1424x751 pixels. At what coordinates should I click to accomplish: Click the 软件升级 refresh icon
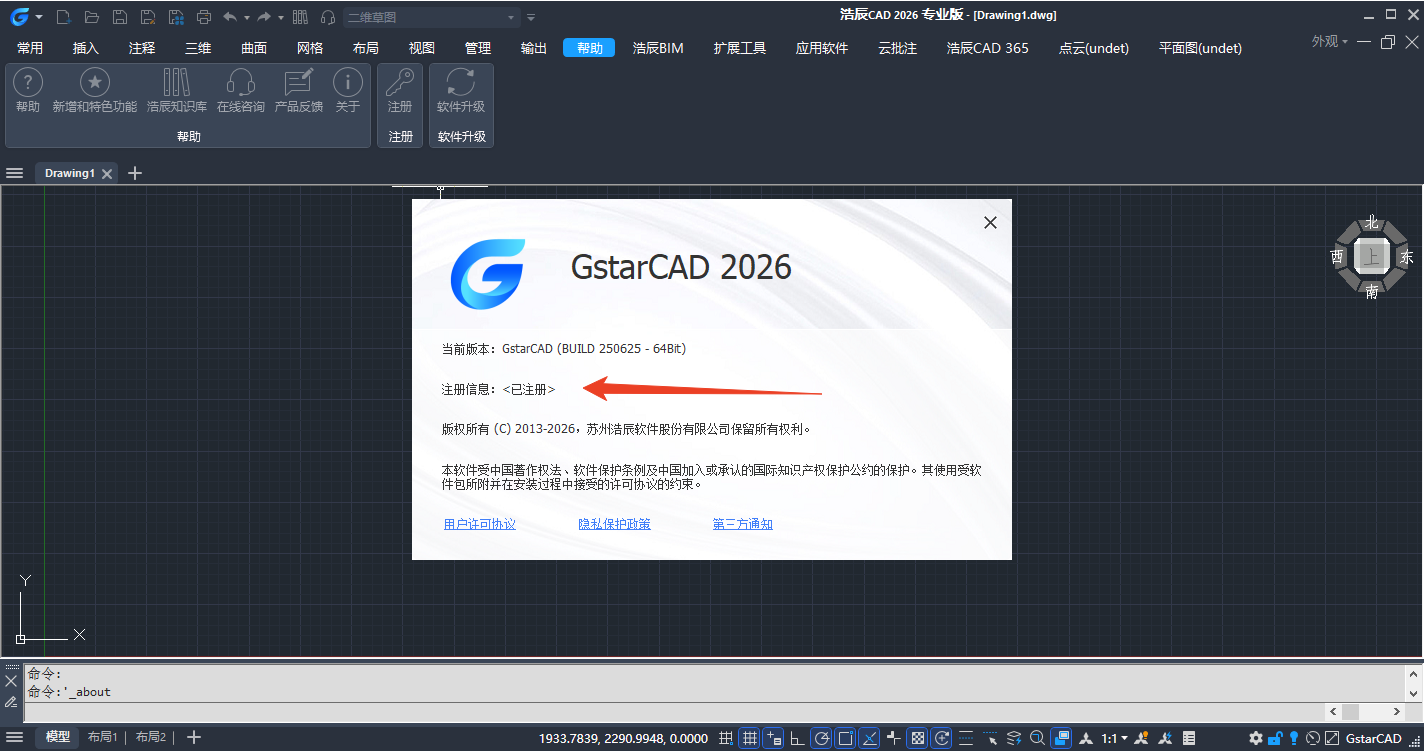(x=461, y=83)
